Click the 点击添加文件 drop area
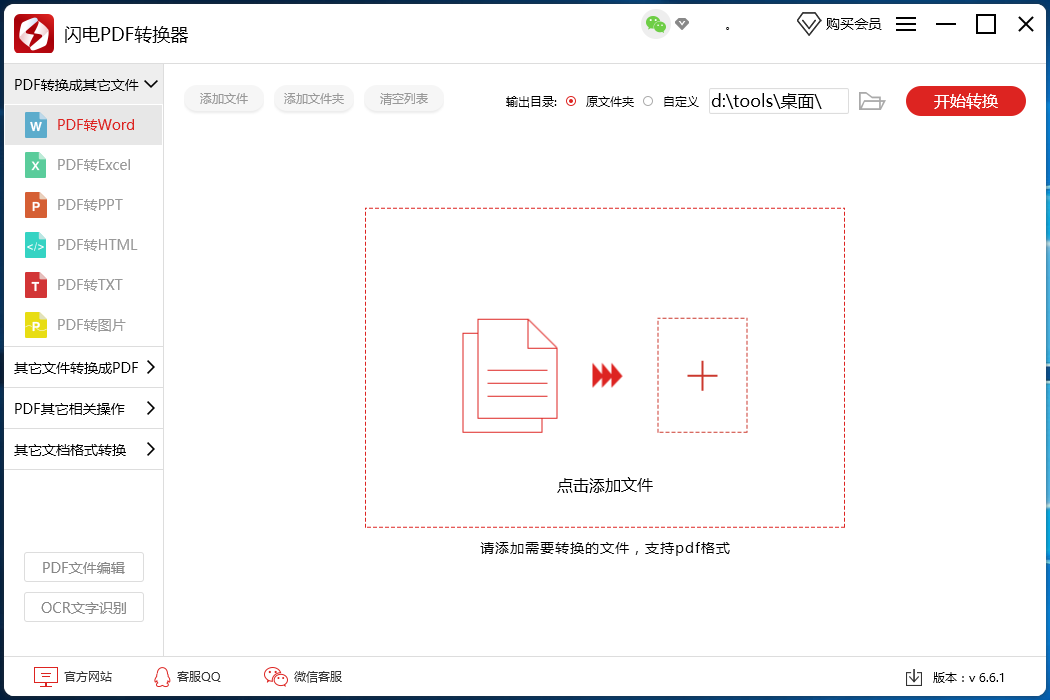This screenshot has height=700, width=1050. tap(604, 374)
